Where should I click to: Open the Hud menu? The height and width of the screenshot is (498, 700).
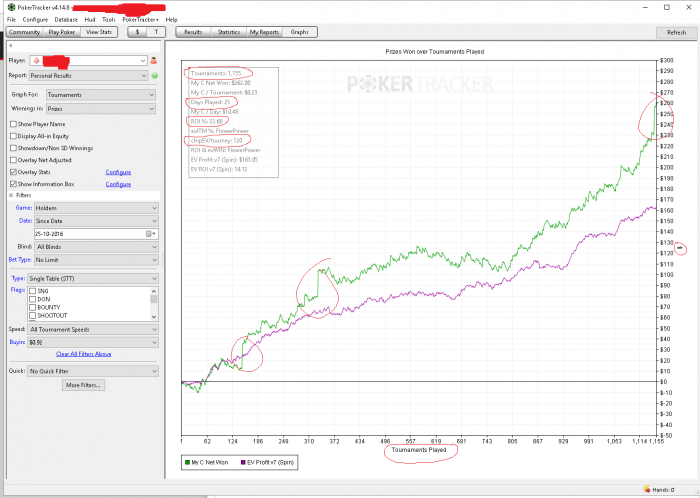[x=90, y=20]
